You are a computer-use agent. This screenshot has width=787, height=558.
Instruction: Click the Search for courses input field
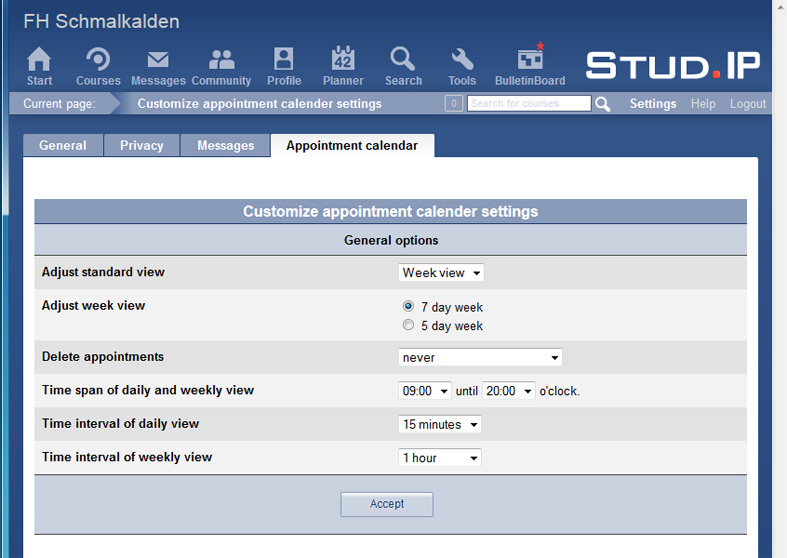click(x=529, y=103)
